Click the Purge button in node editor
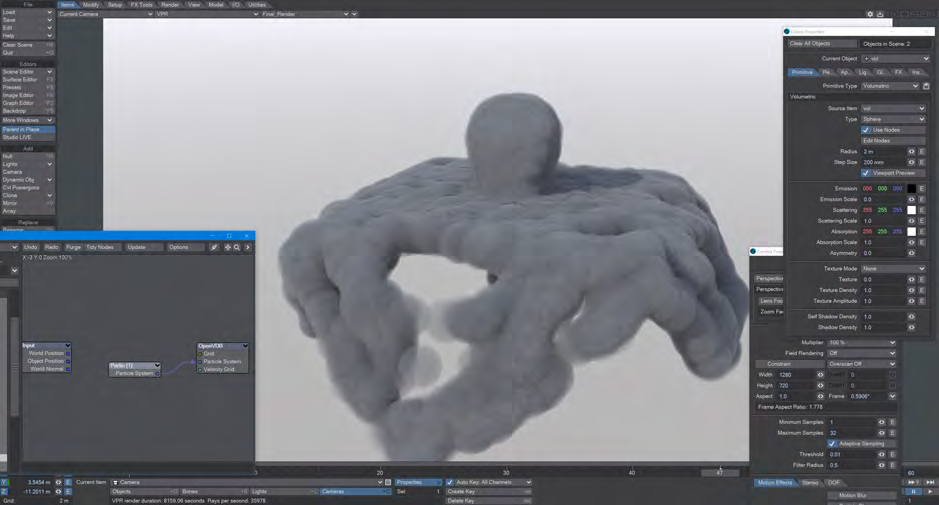 73,247
